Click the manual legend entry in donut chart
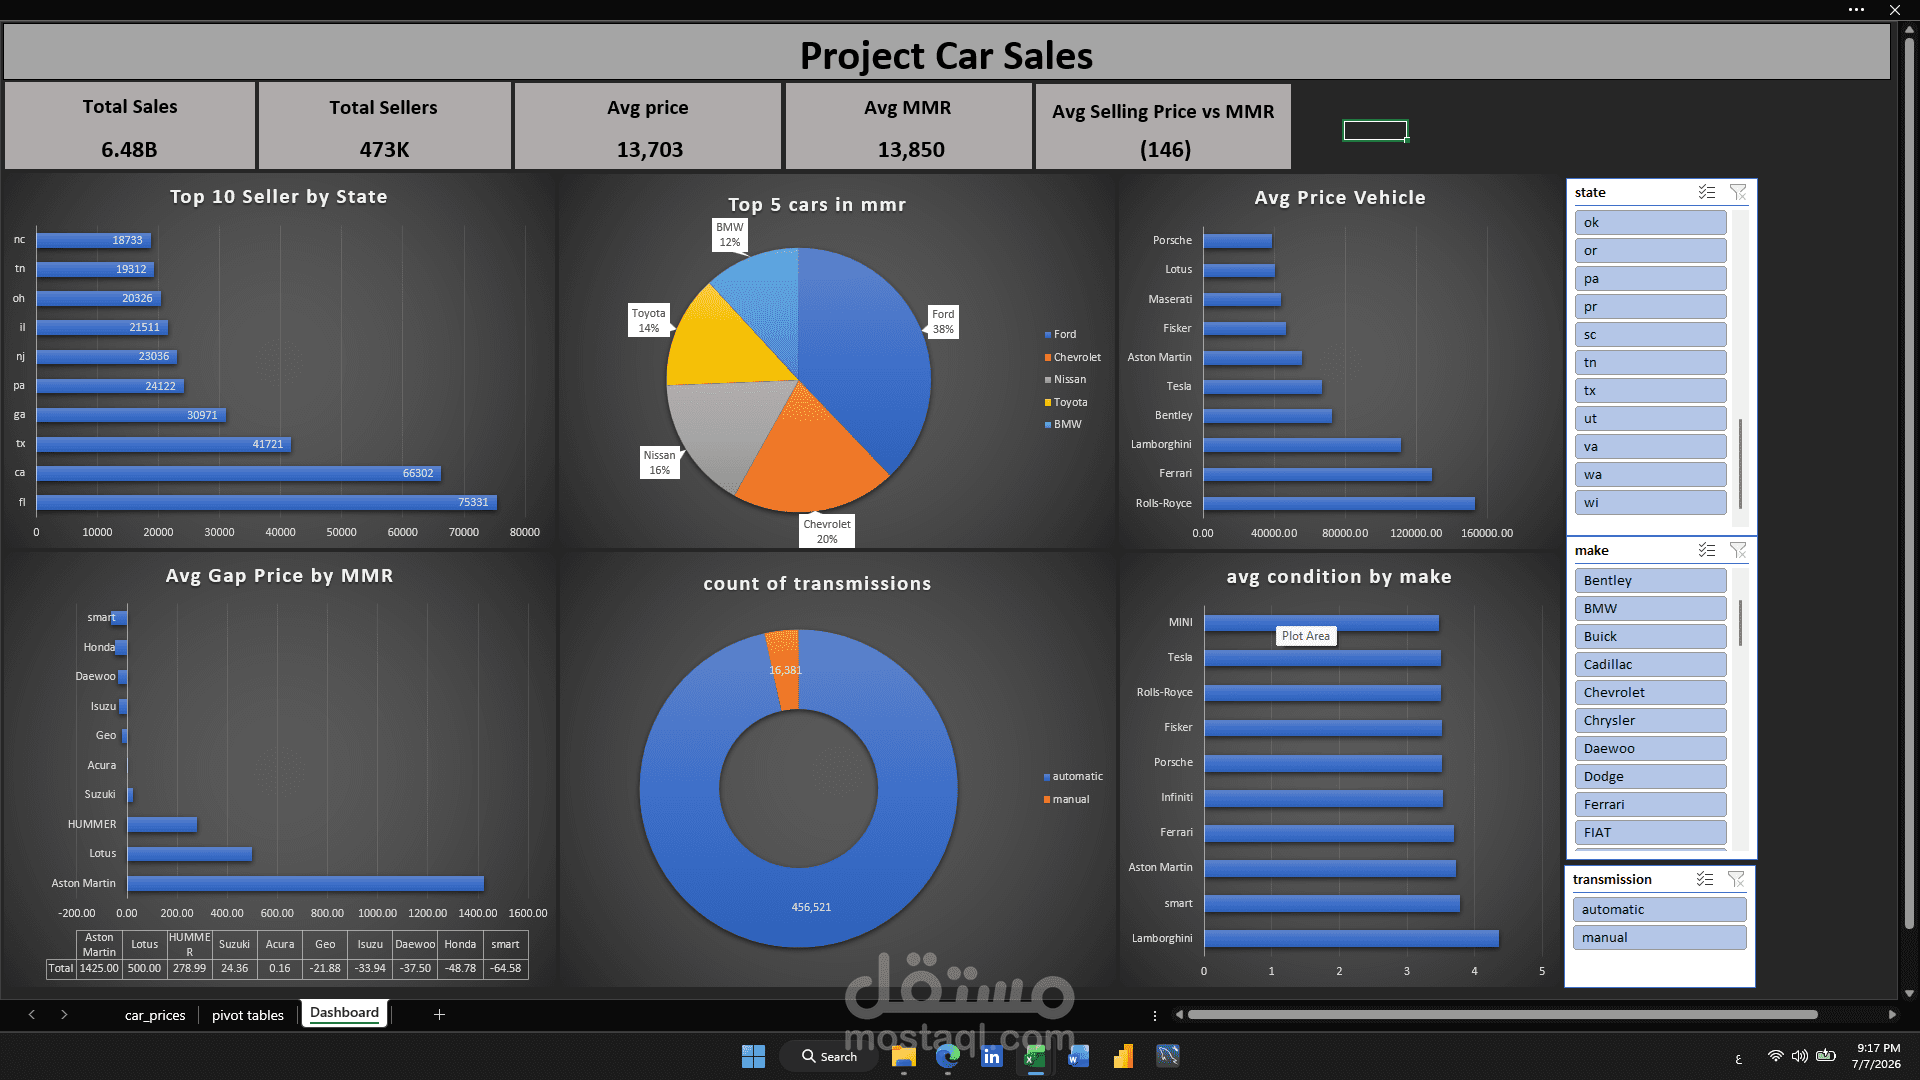 [1066, 799]
